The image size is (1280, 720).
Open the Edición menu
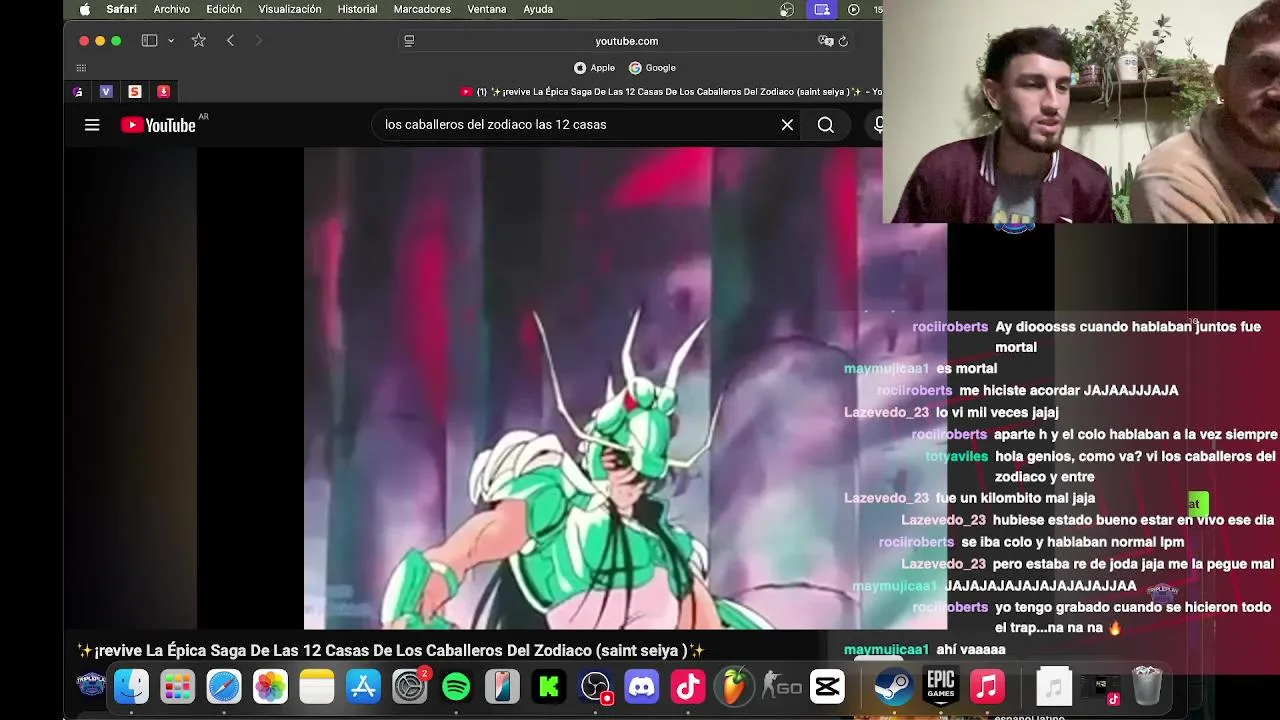point(224,9)
